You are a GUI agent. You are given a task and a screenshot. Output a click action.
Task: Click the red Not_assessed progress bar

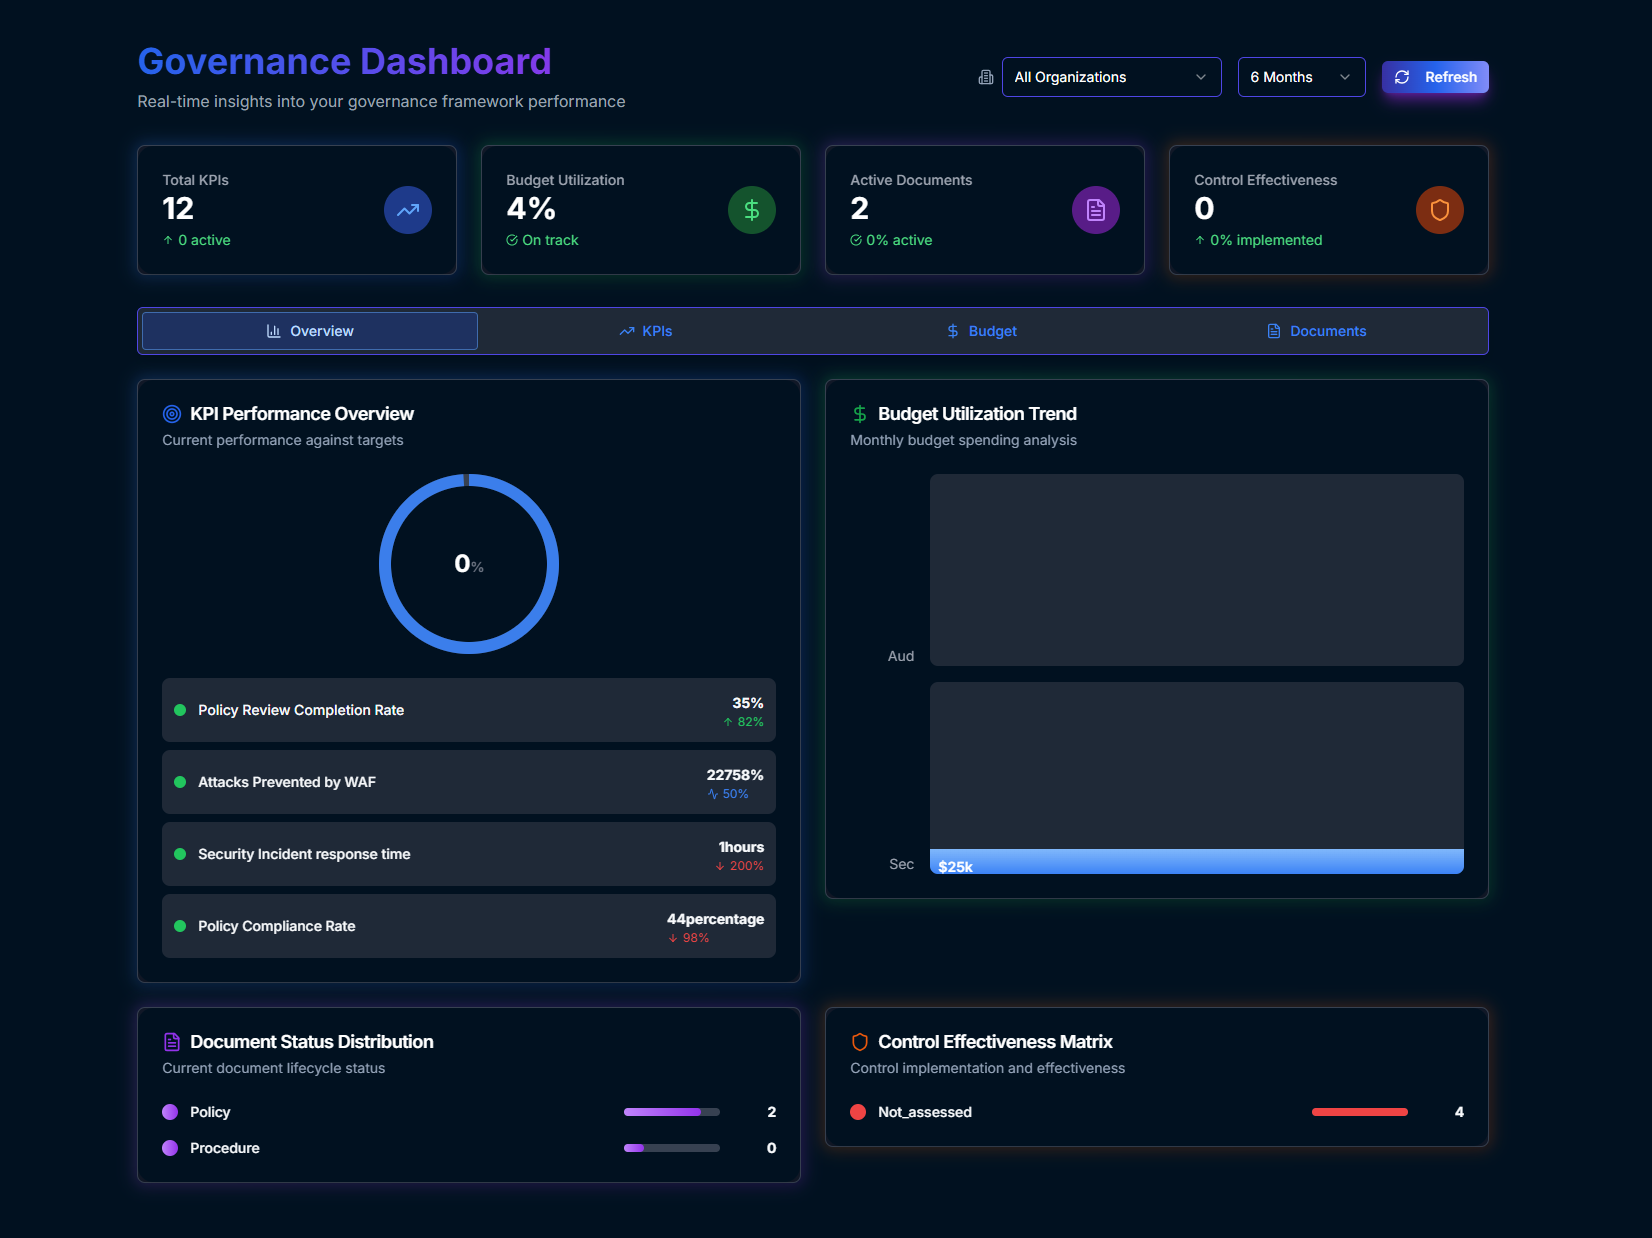[x=1360, y=1112]
